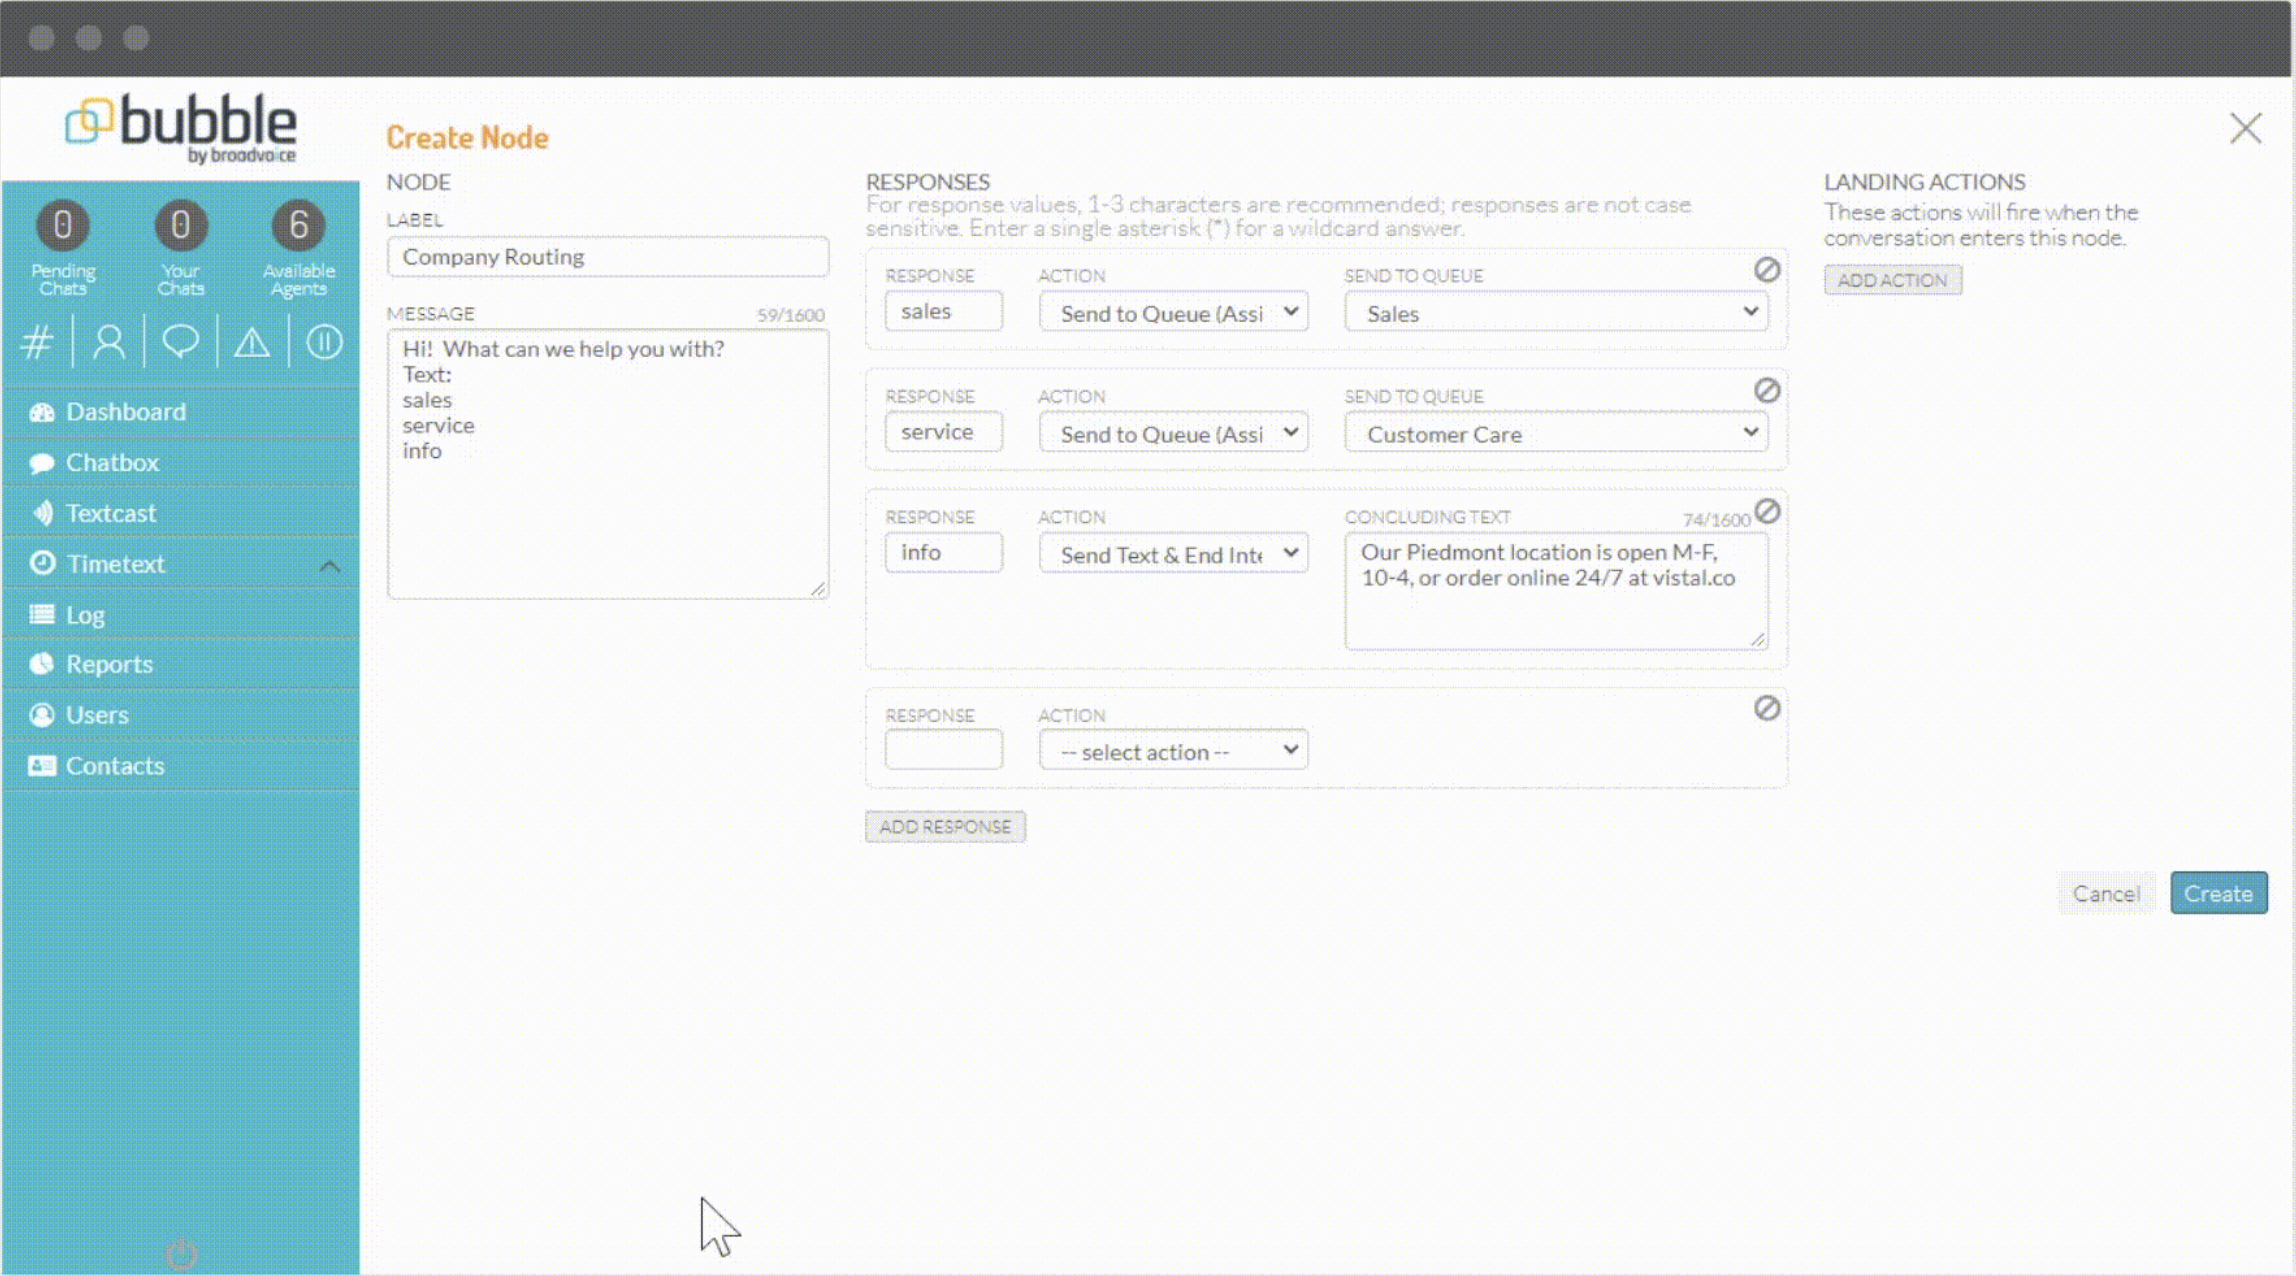Screen dimensions: 2296x1276
Task: Select the hashtag icon in the sidebar
Action: pyautogui.click(x=36, y=341)
